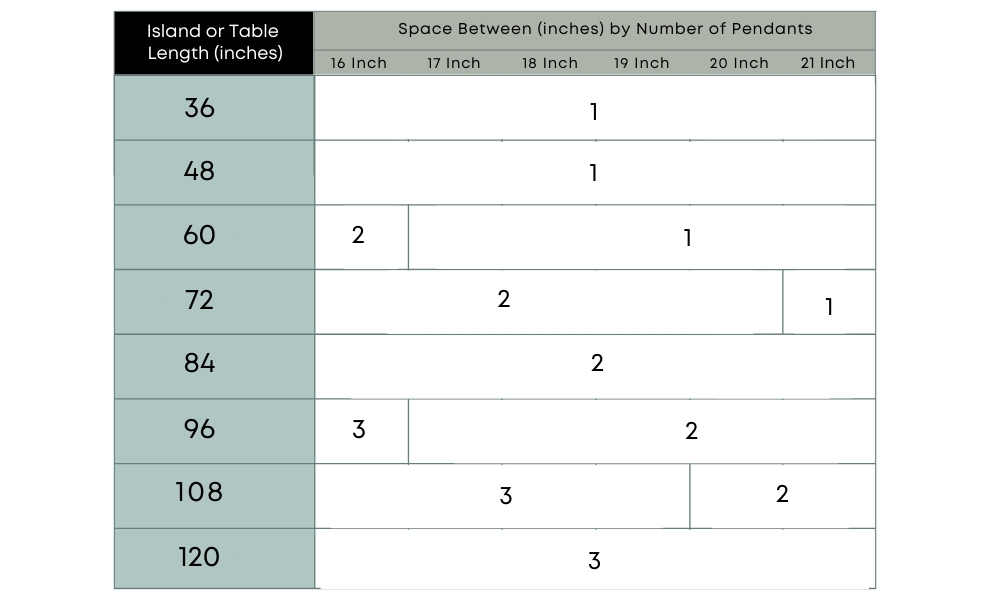
Task: Select the 20 Inch column header
Action: (738, 63)
